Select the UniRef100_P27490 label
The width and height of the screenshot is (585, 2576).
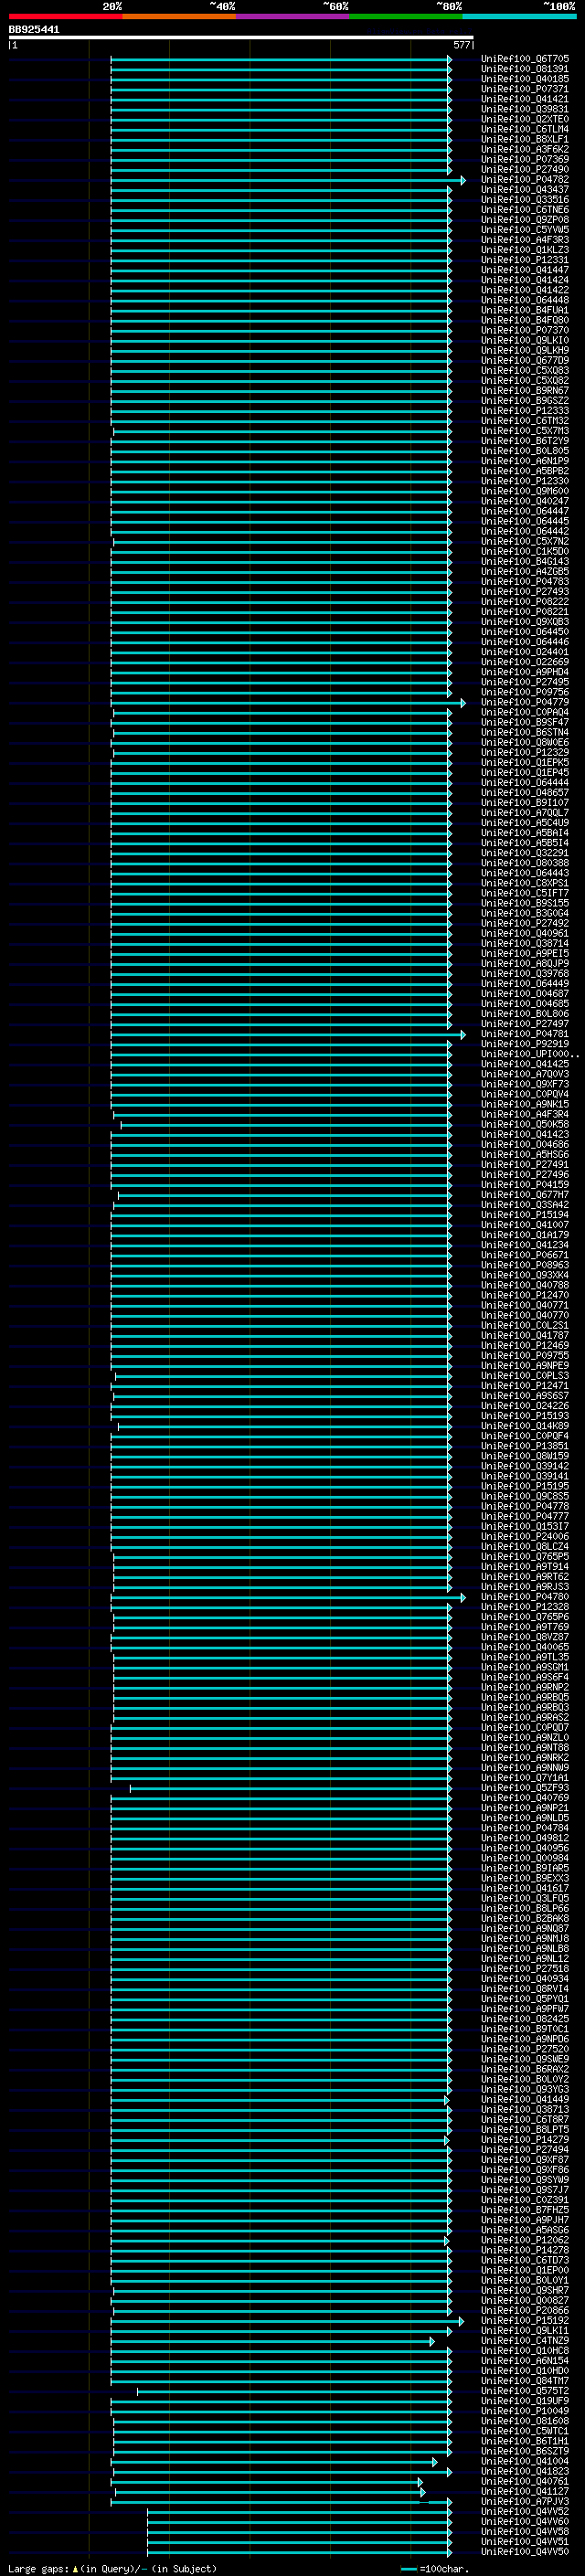click(x=524, y=169)
